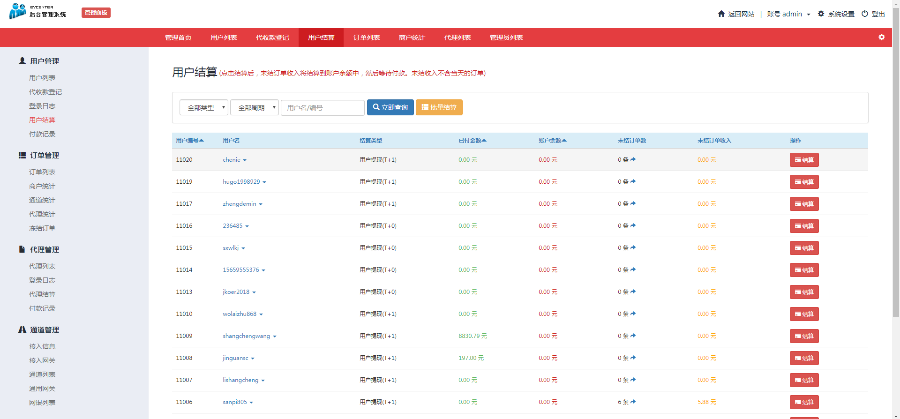The height and width of the screenshot is (419, 900).
Task: Click the gear icon next to 系统设置
Action: (821, 14)
